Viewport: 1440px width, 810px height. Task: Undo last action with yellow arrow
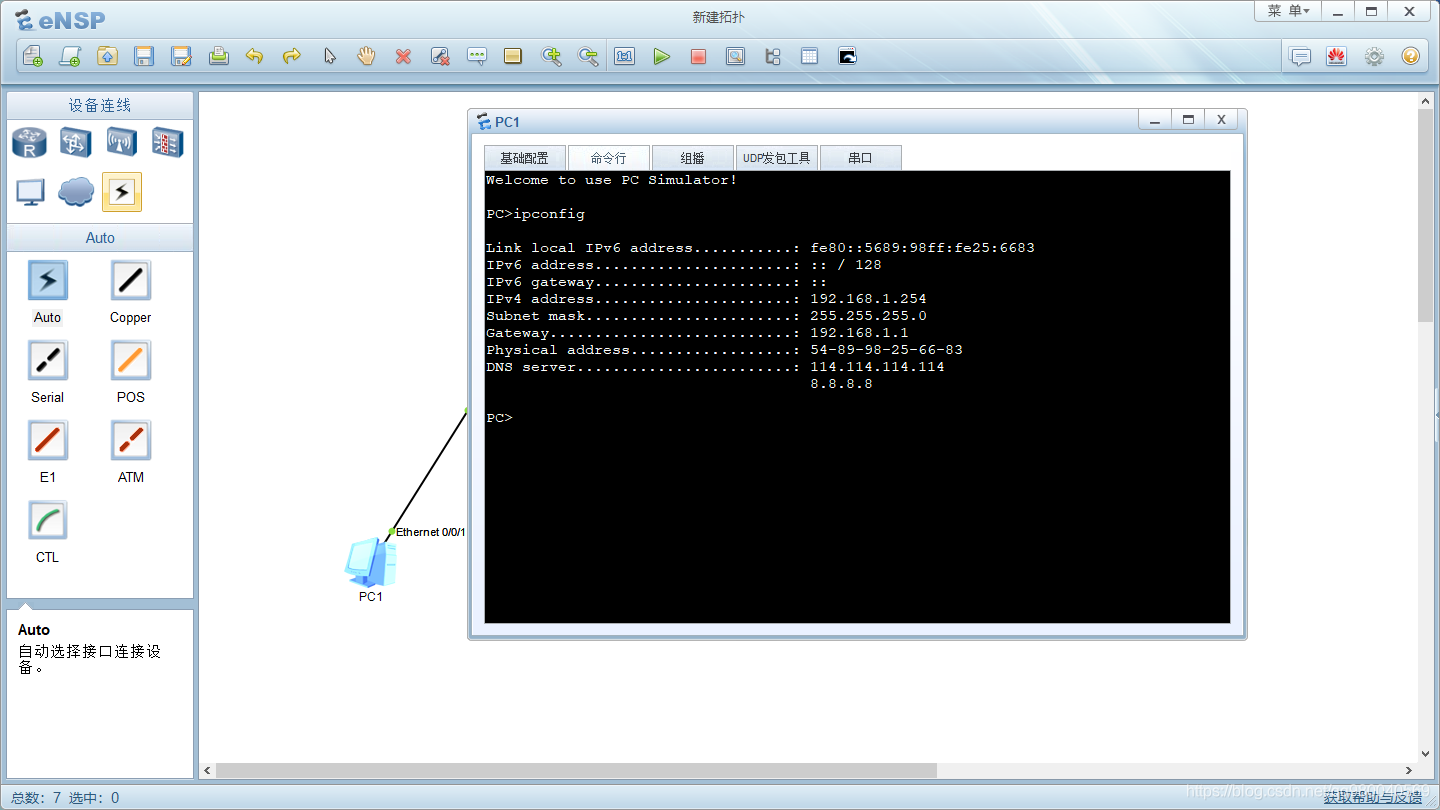255,56
